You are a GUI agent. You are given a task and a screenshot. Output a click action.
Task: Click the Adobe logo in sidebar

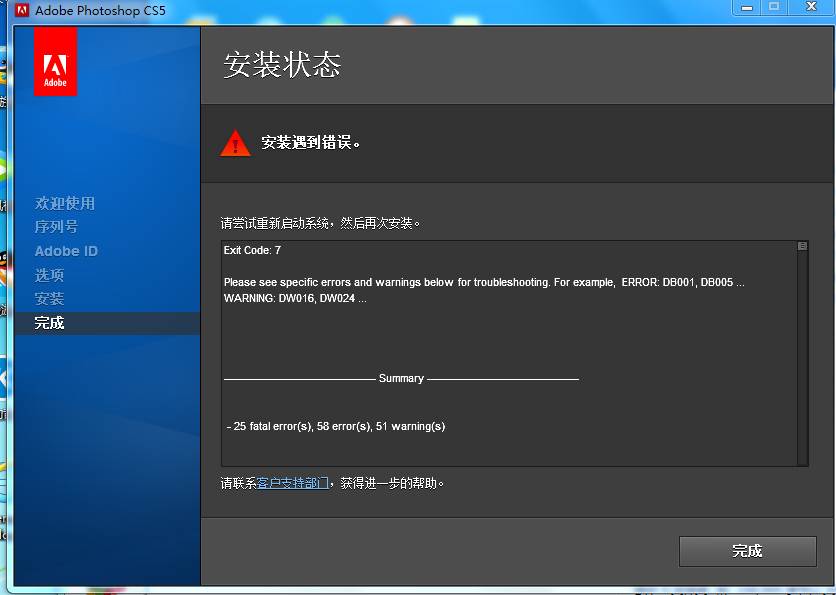coord(55,62)
